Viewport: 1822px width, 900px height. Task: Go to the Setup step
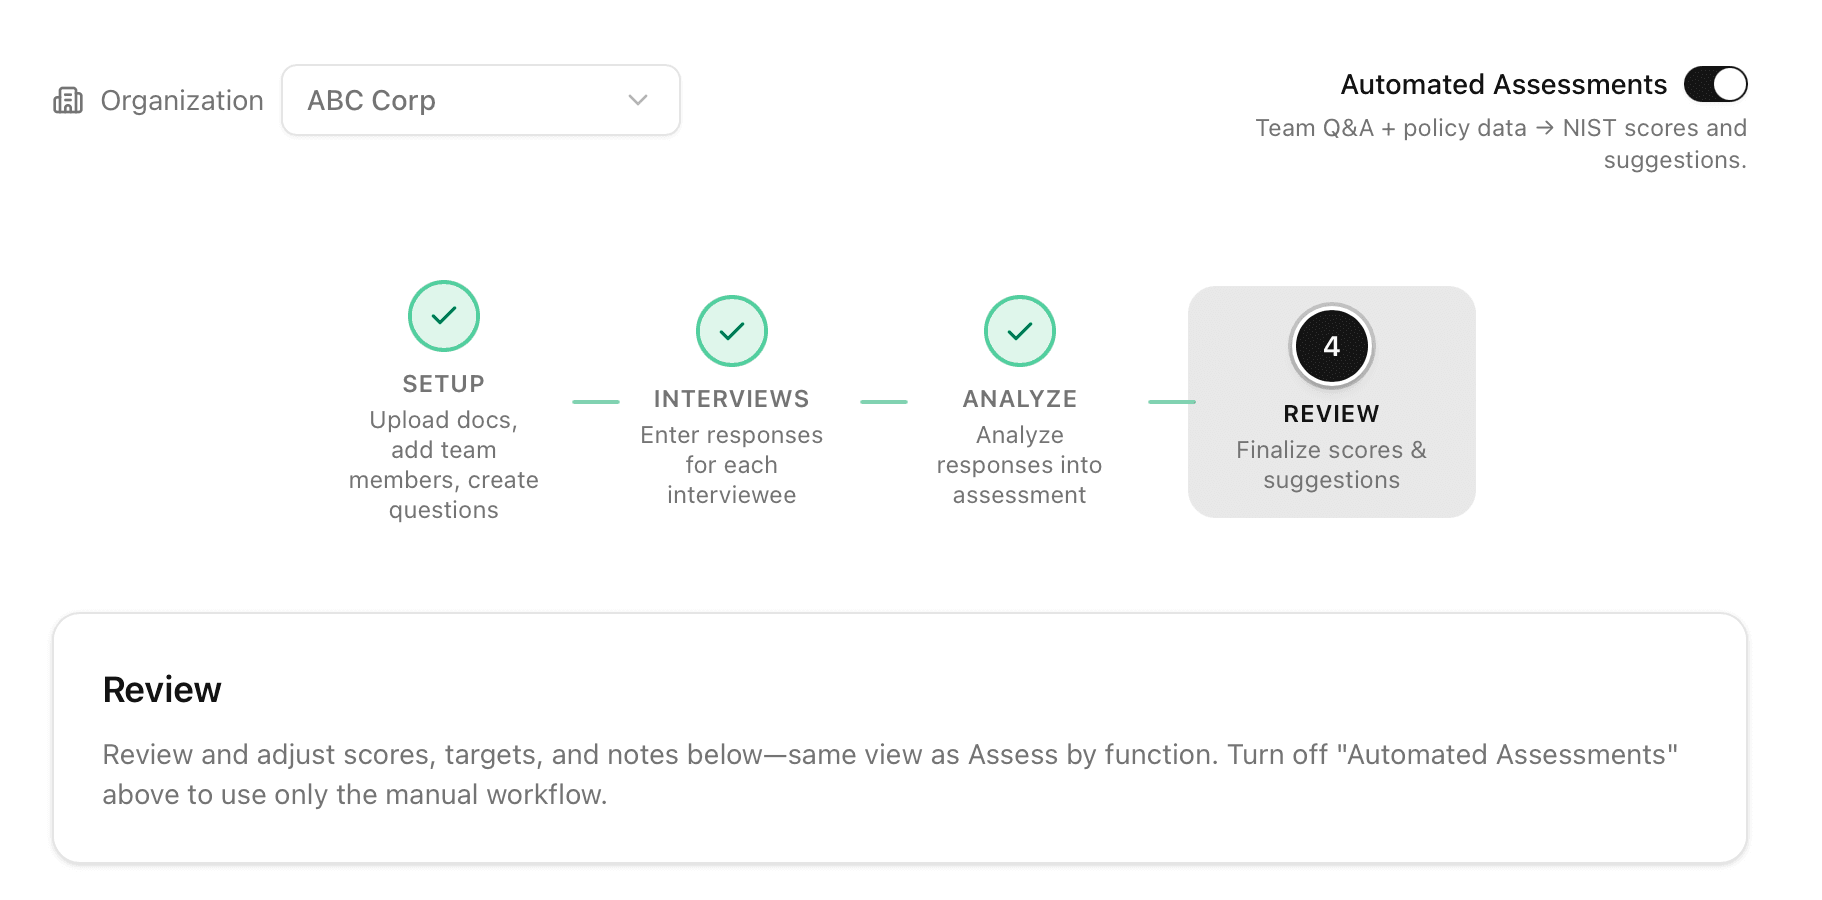(444, 382)
